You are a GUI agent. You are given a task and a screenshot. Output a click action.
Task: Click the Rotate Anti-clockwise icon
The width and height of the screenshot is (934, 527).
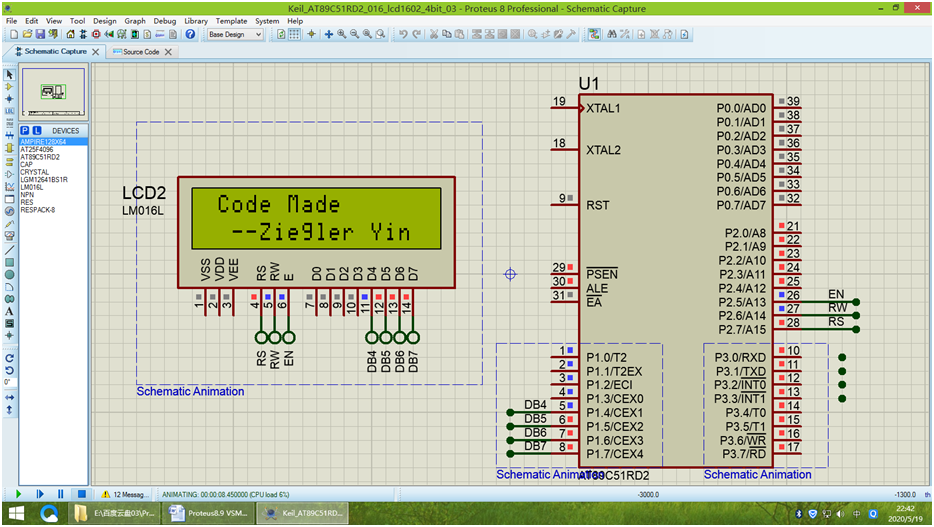tap(9, 370)
